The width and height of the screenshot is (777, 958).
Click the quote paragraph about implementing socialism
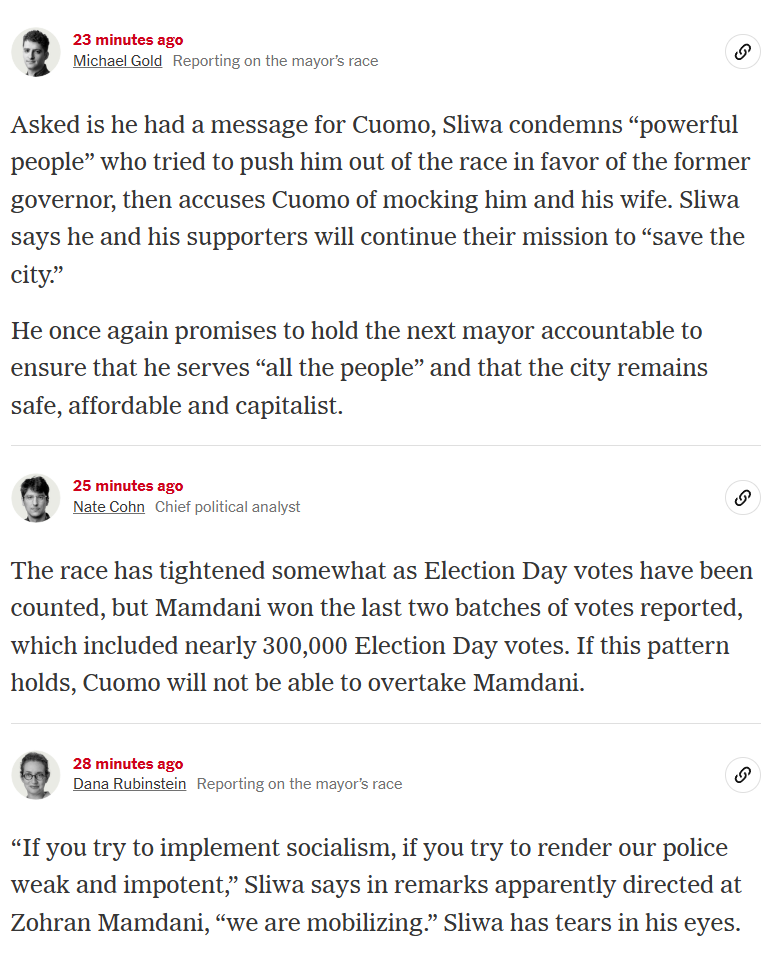[x=376, y=885]
